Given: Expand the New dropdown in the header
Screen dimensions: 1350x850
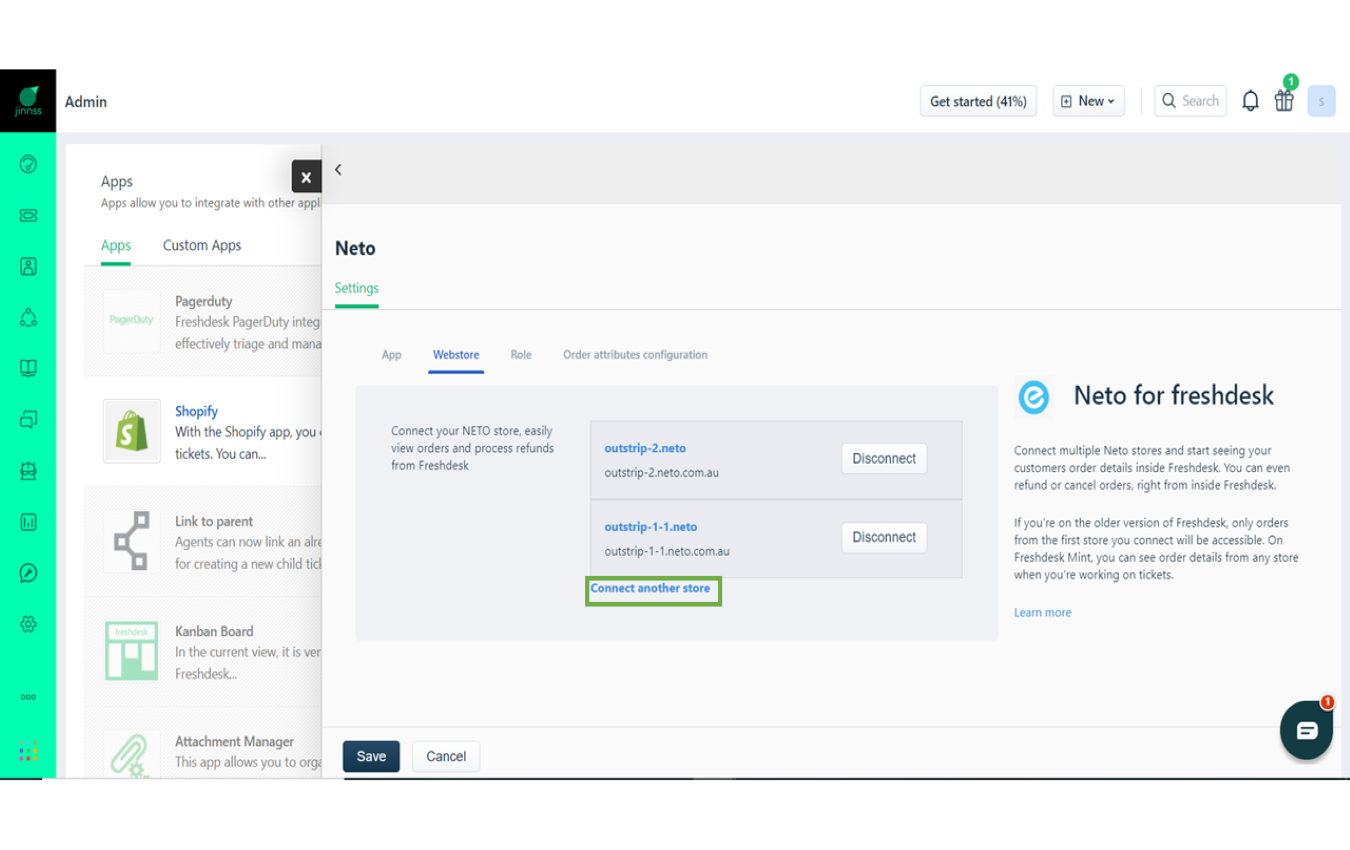Looking at the screenshot, I should click(1088, 100).
